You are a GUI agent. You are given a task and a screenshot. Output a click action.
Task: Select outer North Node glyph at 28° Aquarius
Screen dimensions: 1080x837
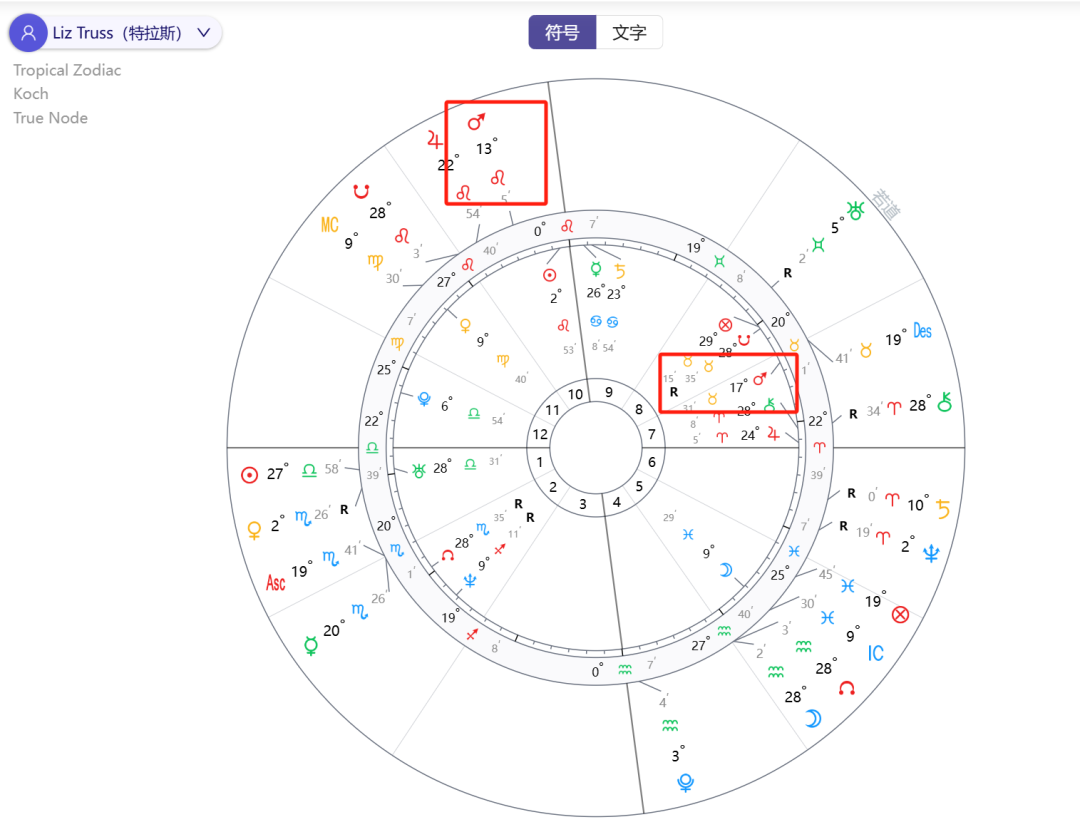click(x=847, y=688)
